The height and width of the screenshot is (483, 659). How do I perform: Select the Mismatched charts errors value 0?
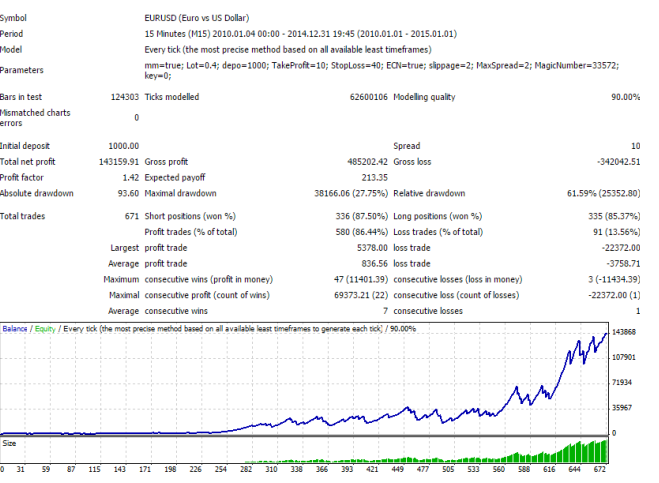coord(137,118)
